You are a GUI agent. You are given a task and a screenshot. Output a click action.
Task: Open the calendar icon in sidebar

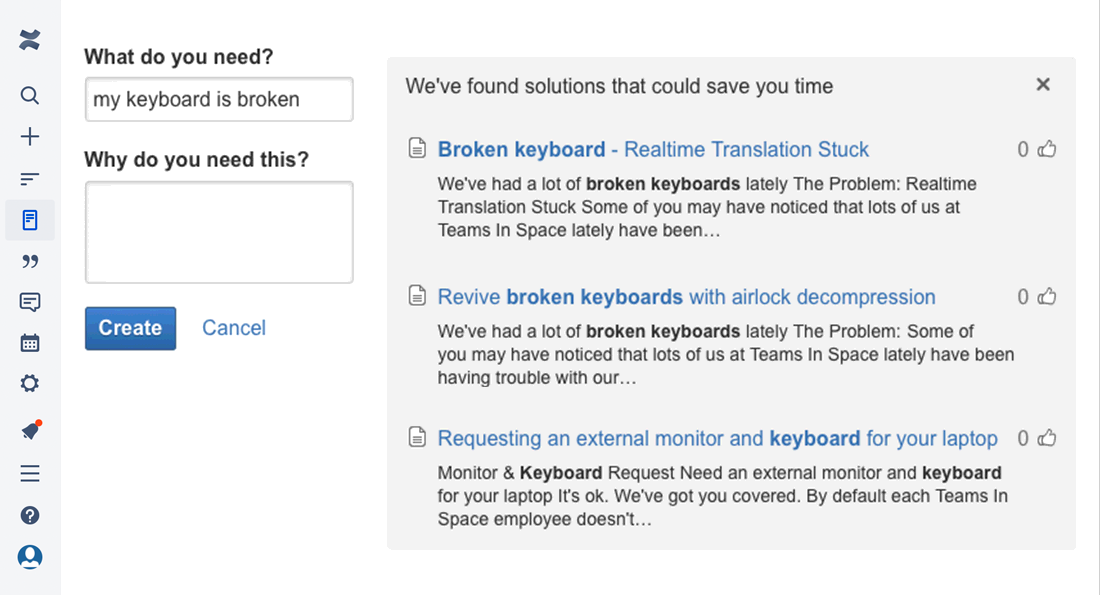30,343
